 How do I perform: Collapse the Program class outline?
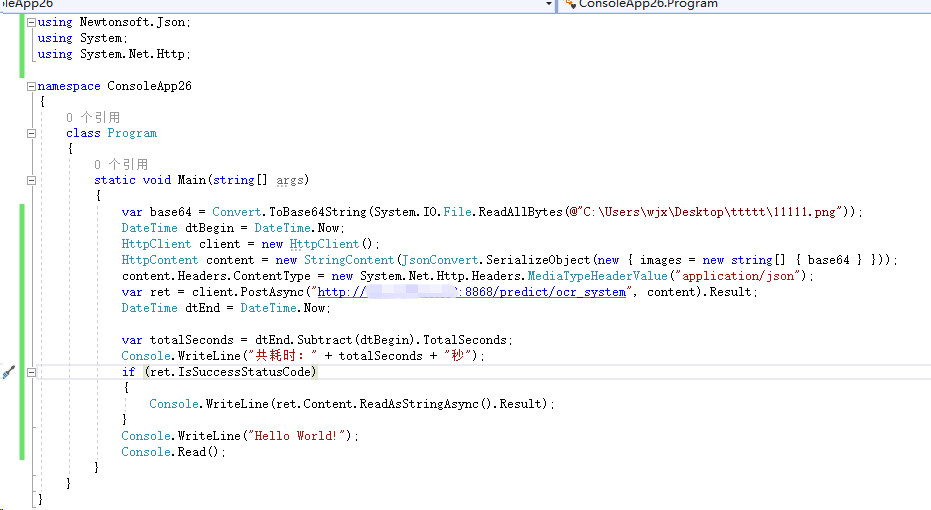coord(31,133)
